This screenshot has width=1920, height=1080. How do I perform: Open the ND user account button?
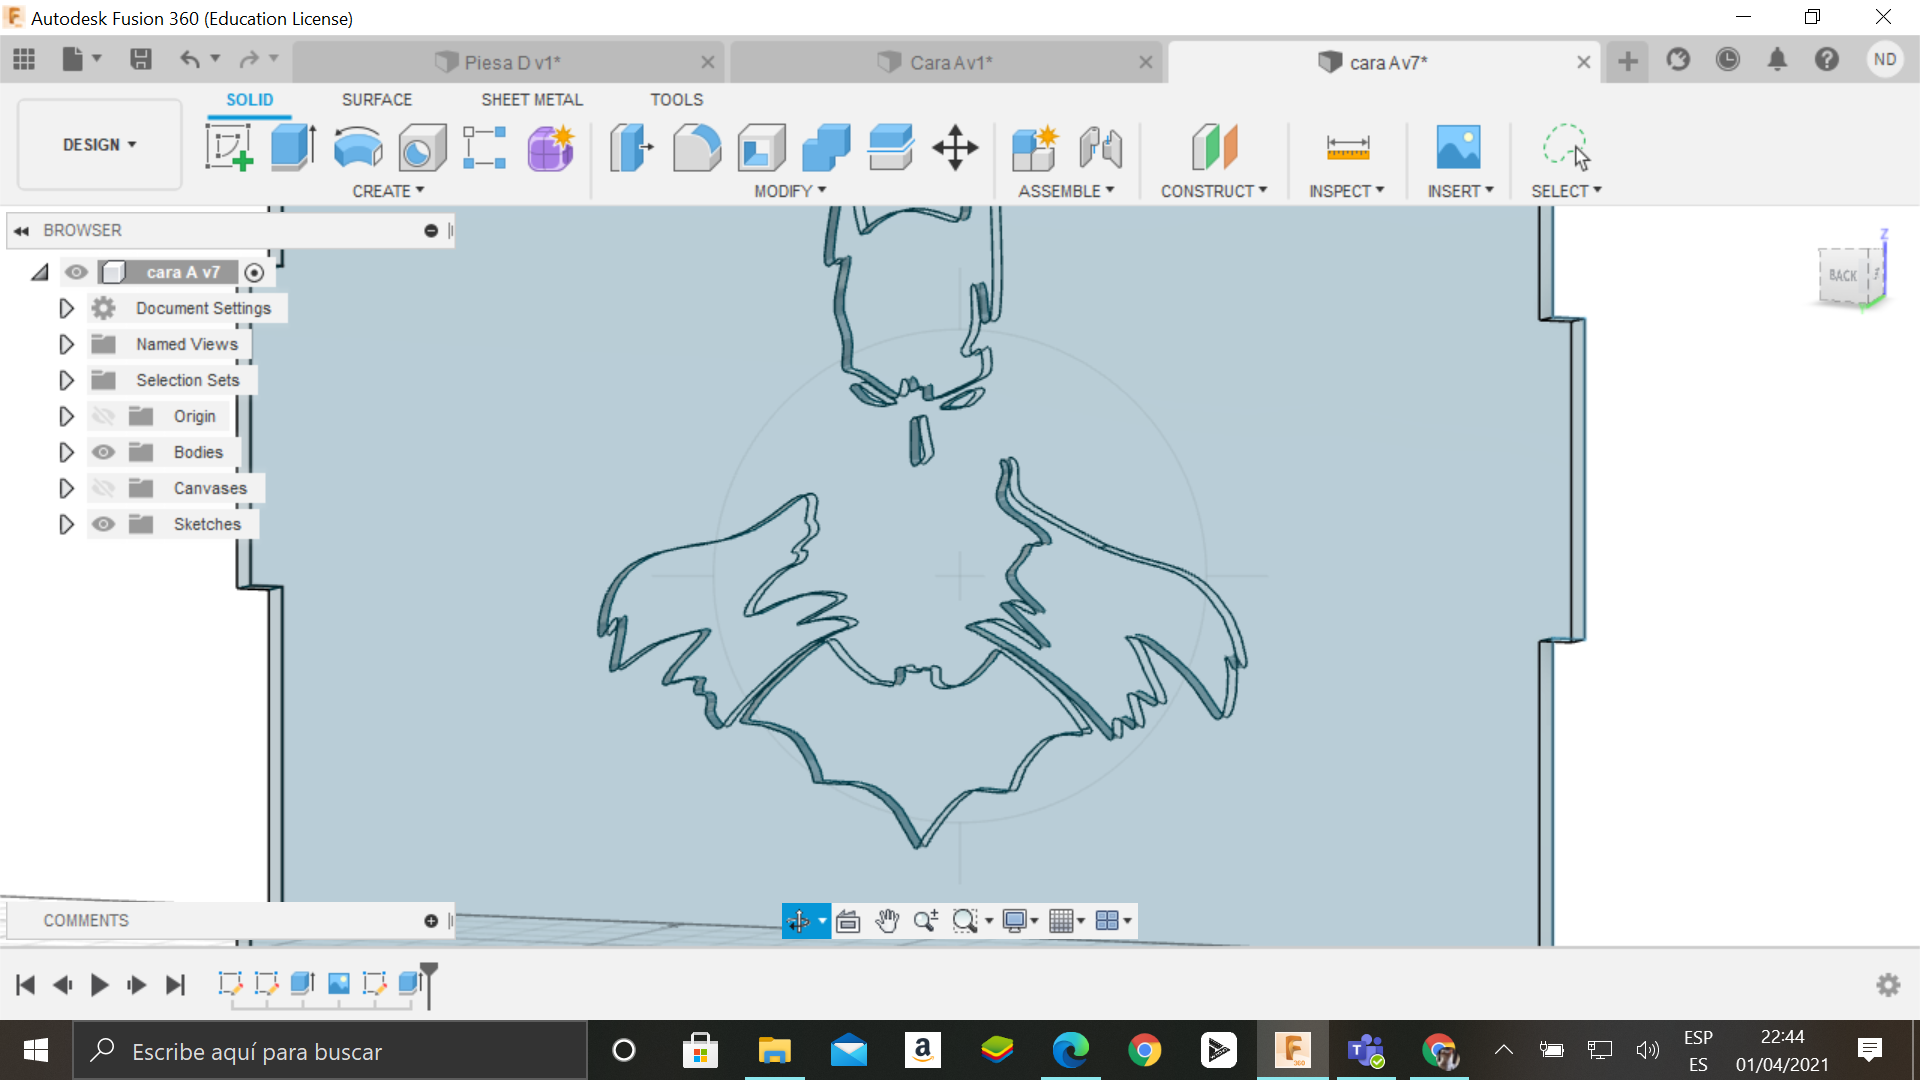pyautogui.click(x=1885, y=59)
